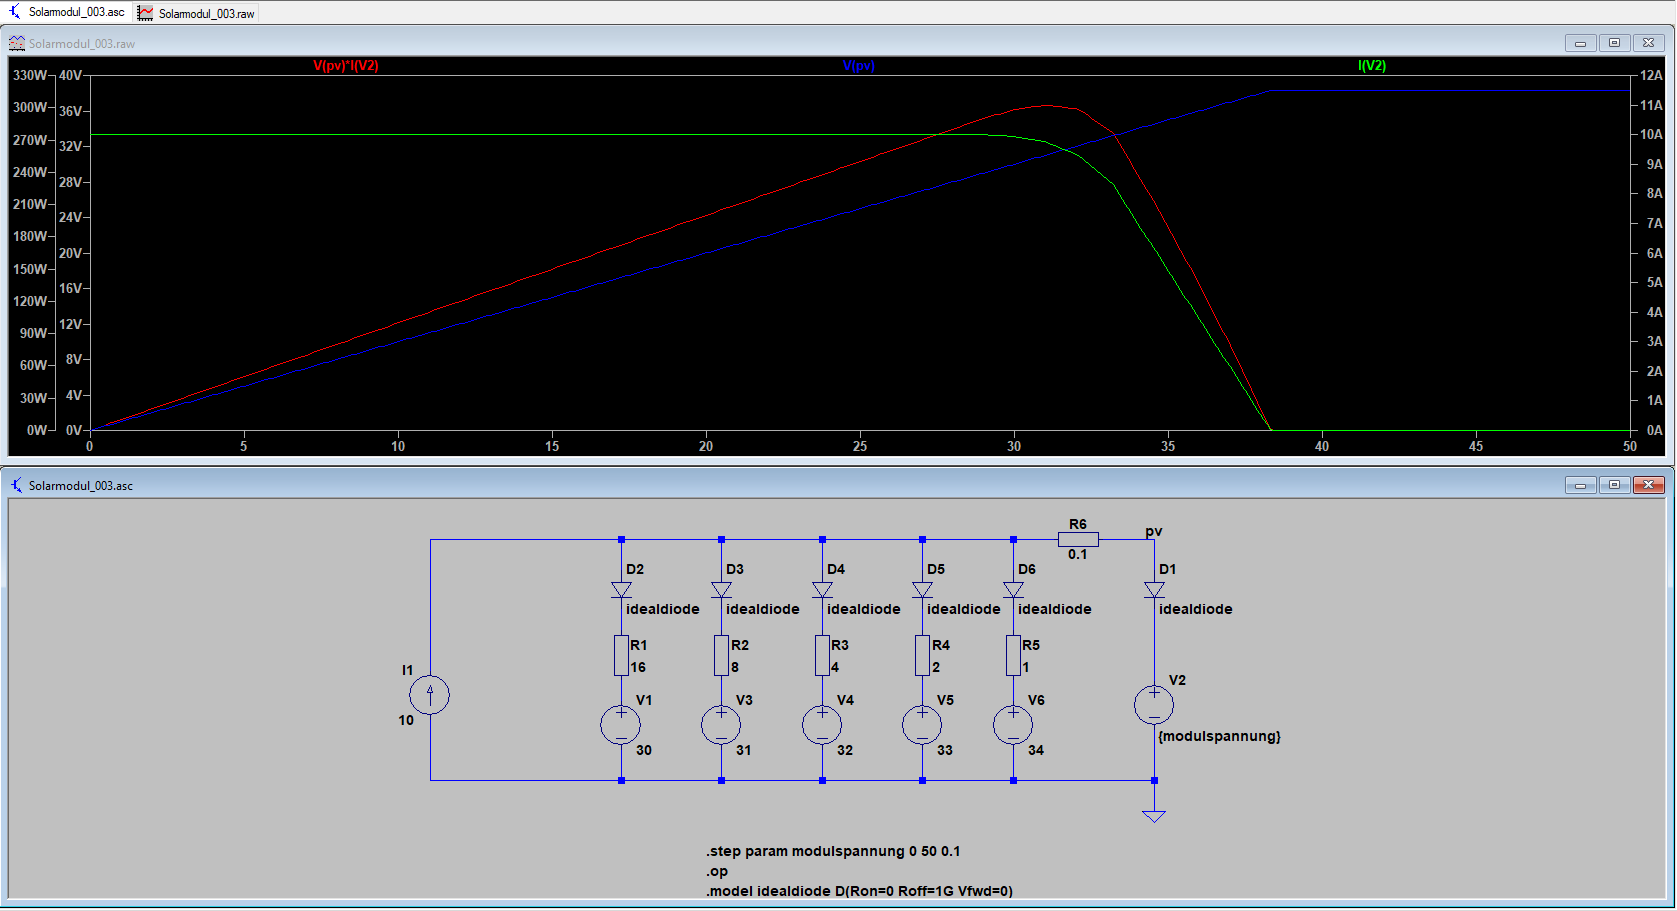The width and height of the screenshot is (1677, 911).
Task: Click the green I(V2) trace label
Action: click(x=1371, y=66)
